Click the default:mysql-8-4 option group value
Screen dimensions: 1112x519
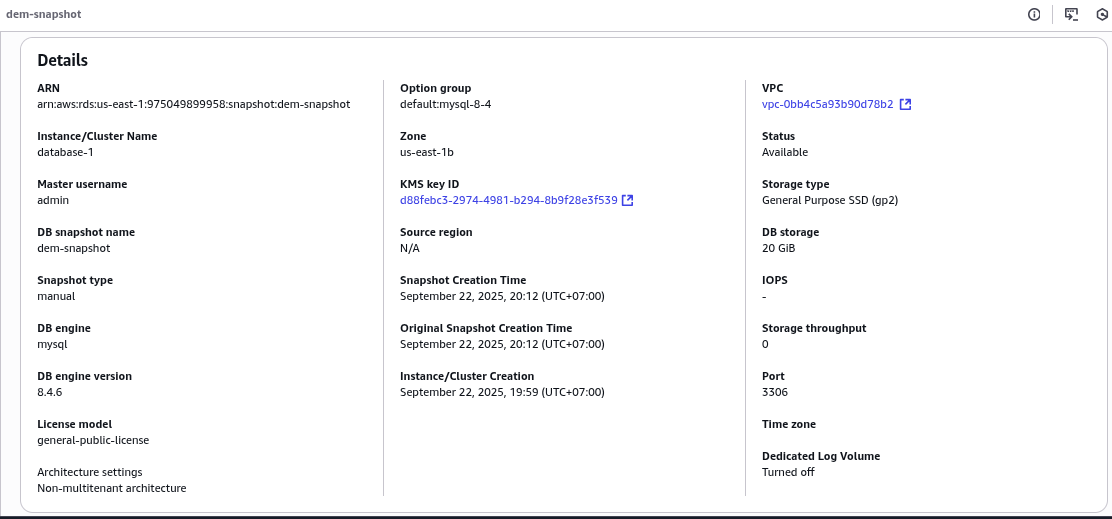tap(445, 104)
